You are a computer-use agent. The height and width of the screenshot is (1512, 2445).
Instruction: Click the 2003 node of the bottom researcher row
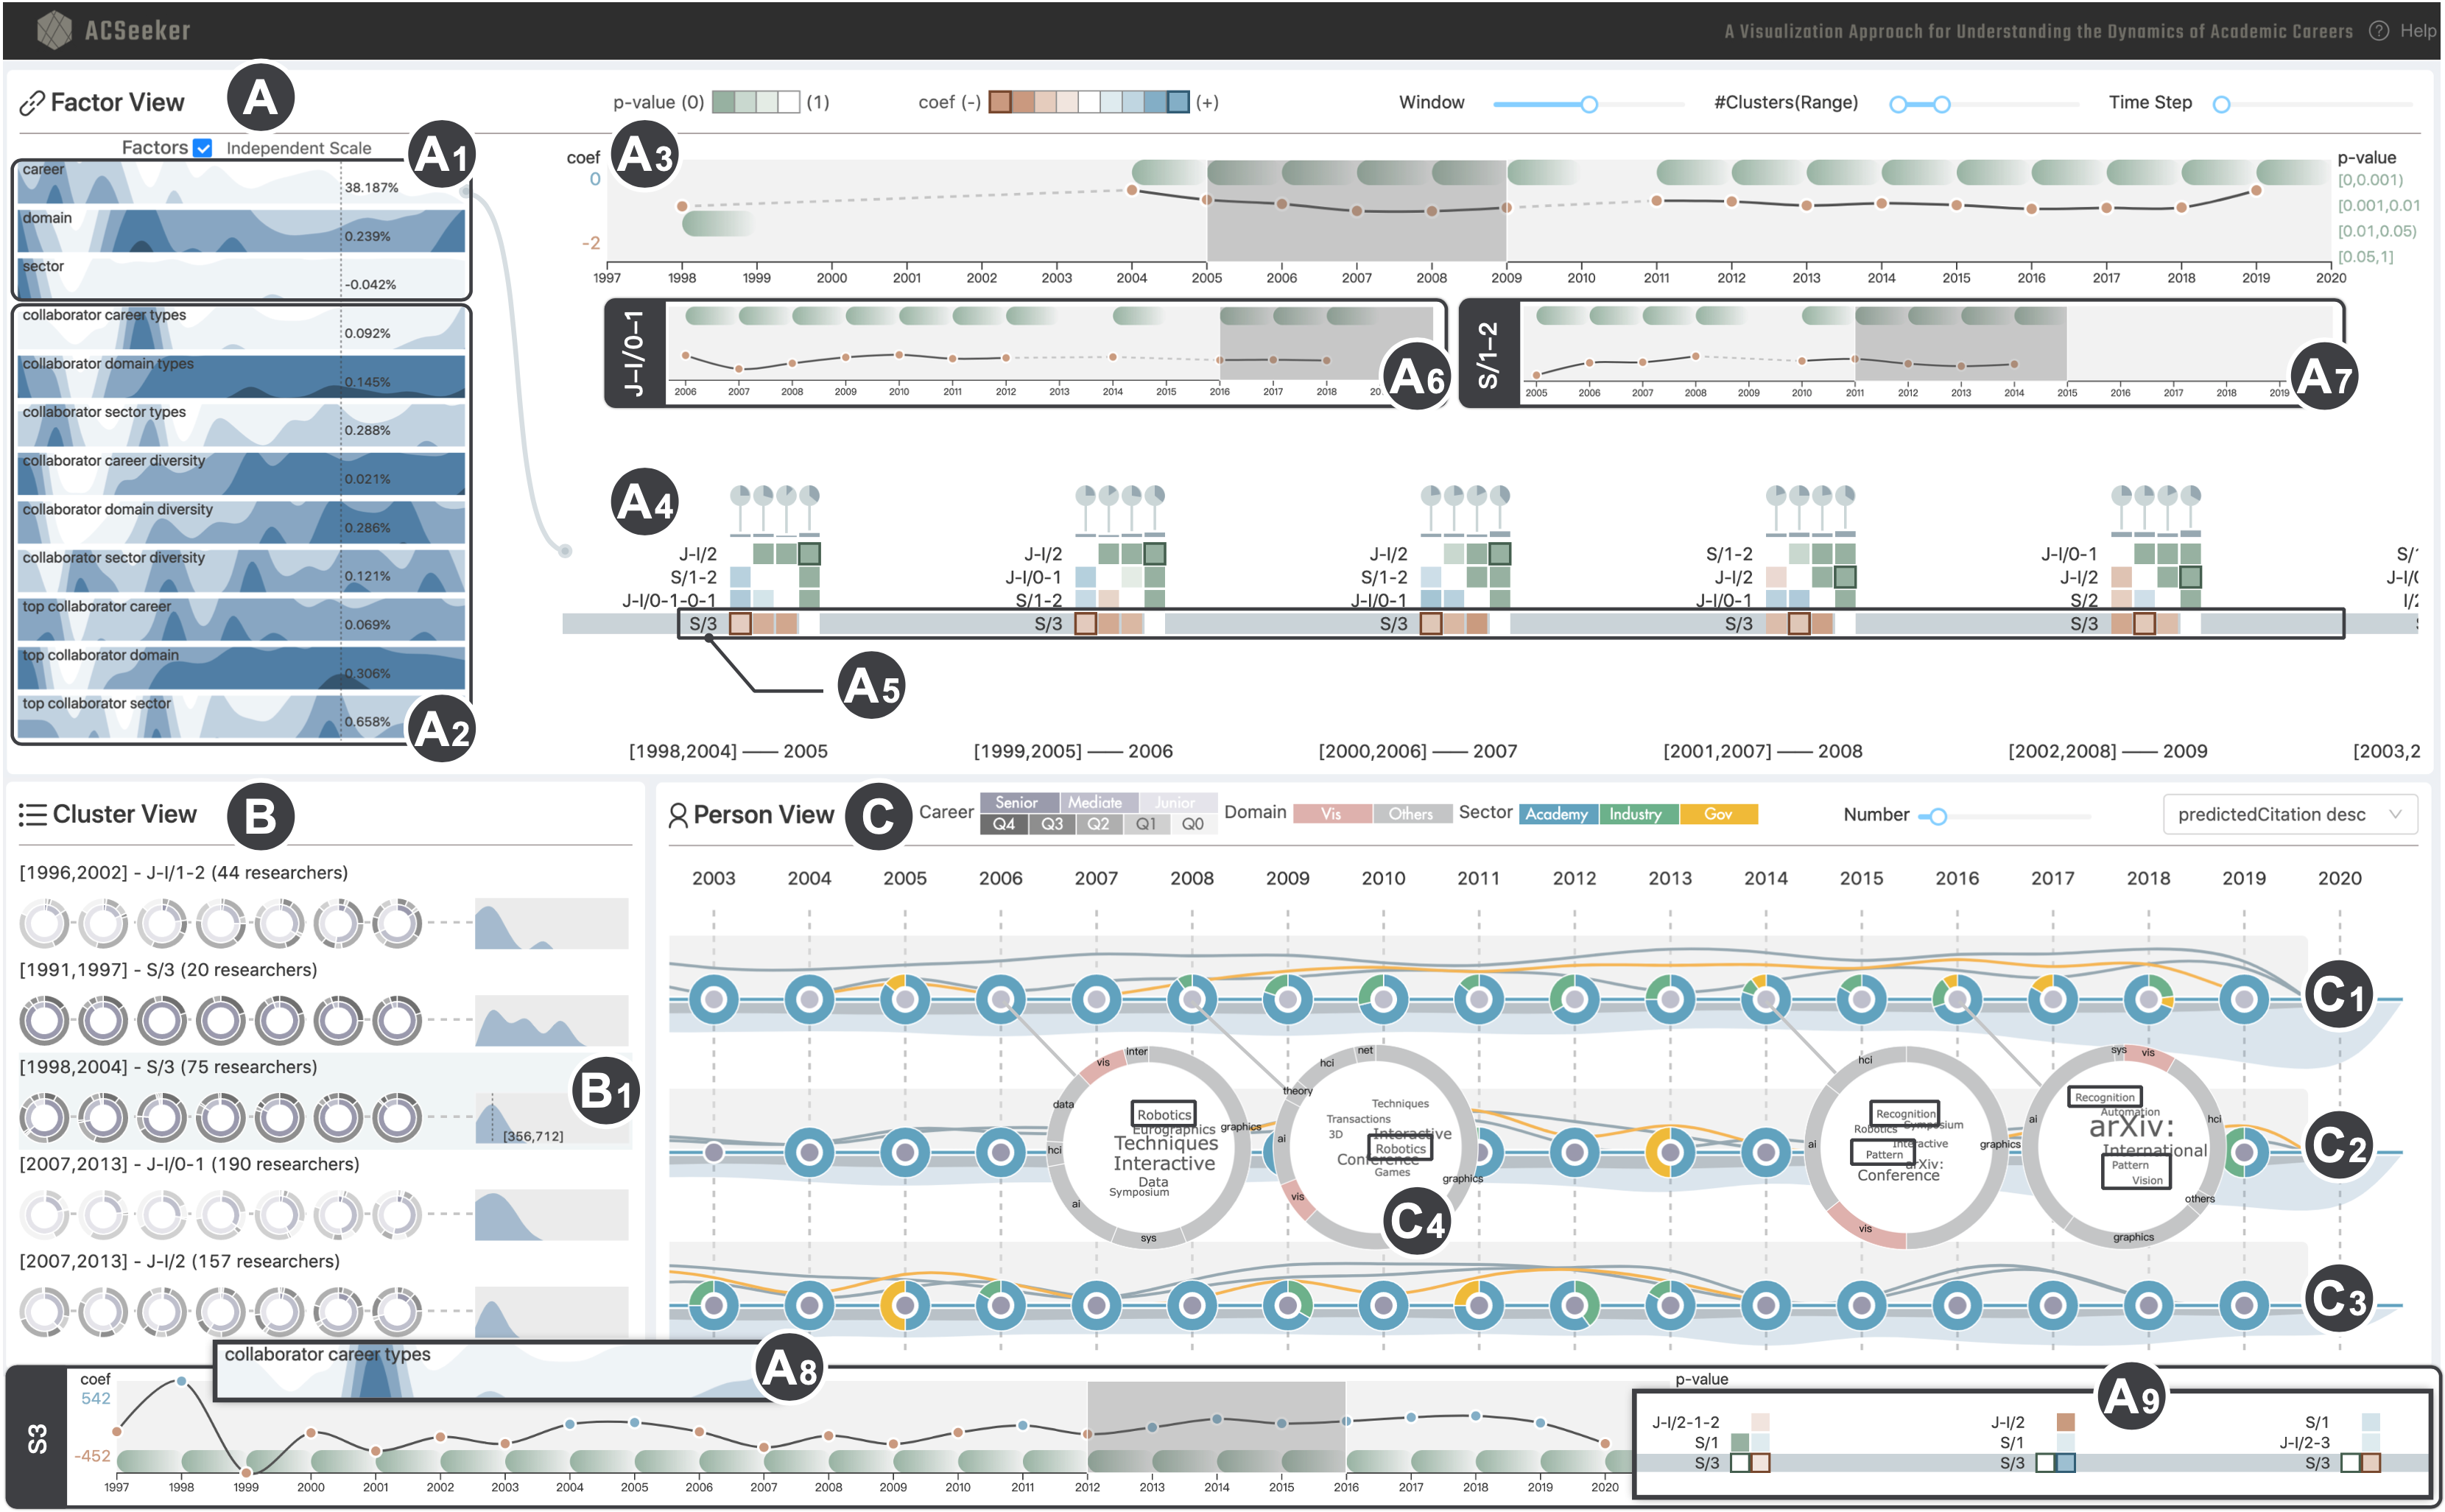(x=714, y=1305)
